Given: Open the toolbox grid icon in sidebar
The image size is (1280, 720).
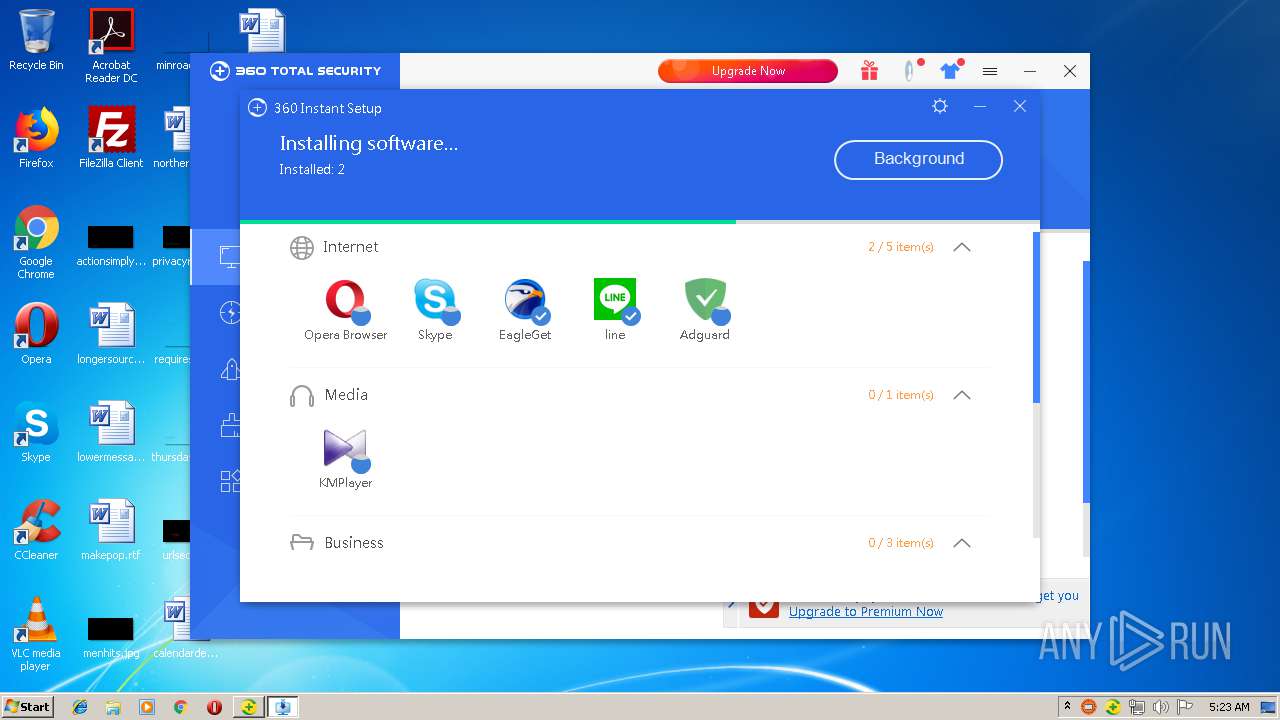Looking at the screenshot, I should click(230, 481).
